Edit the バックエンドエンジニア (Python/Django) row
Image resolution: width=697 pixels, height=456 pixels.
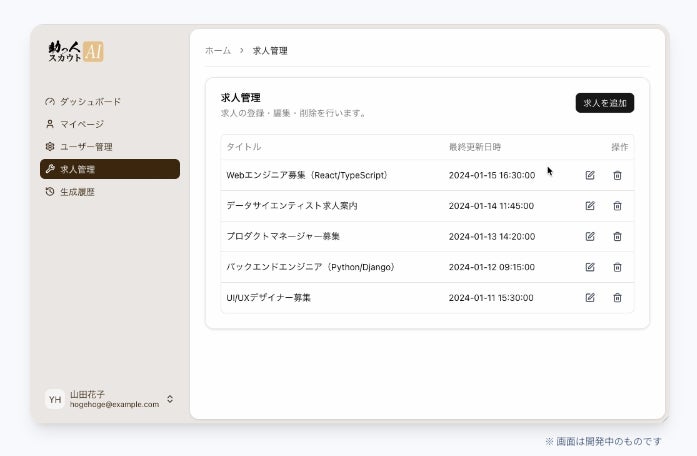(x=590, y=267)
